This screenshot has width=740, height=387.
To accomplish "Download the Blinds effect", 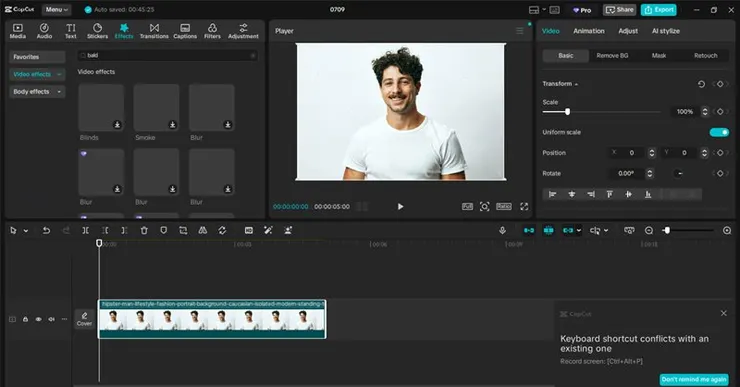I will click(x=117, y=125).
